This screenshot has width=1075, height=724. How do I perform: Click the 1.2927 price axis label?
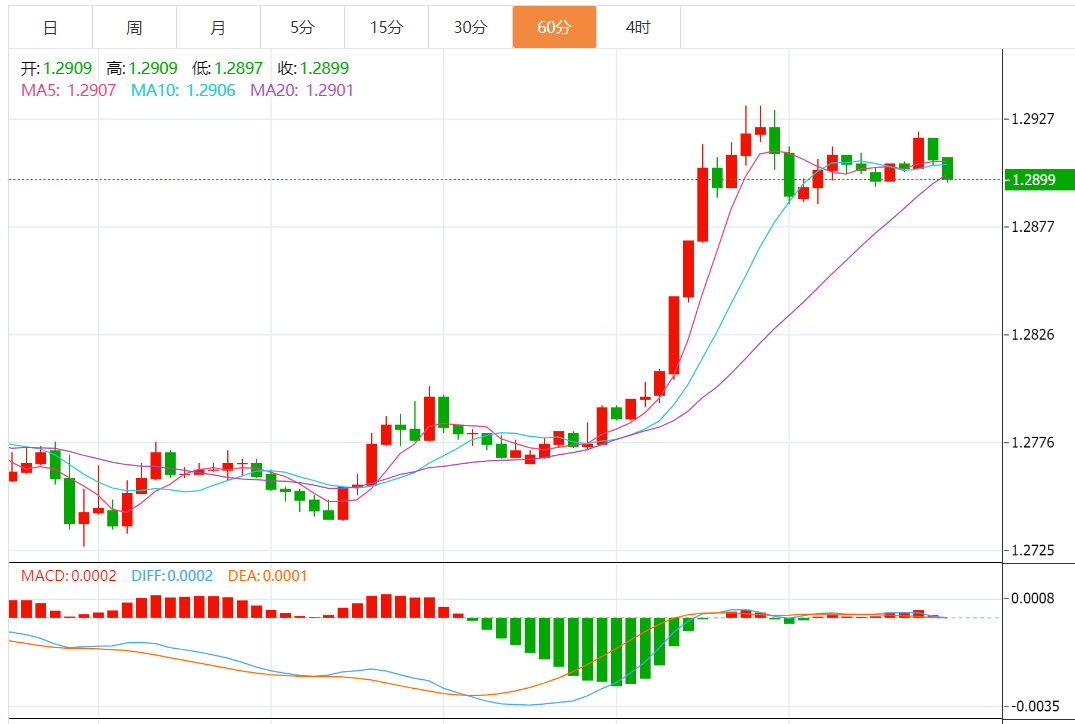pos(1033,119)
